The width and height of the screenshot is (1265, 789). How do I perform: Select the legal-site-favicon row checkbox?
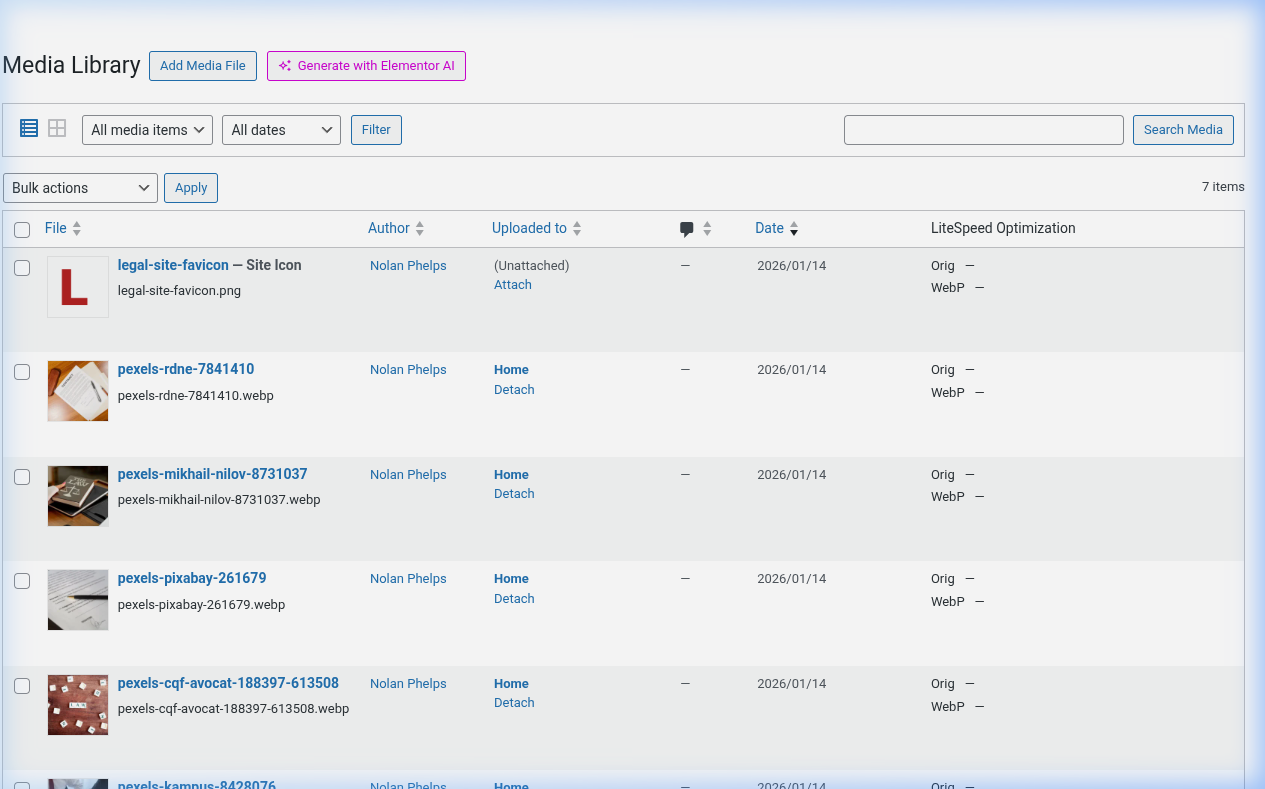point(22,268)
